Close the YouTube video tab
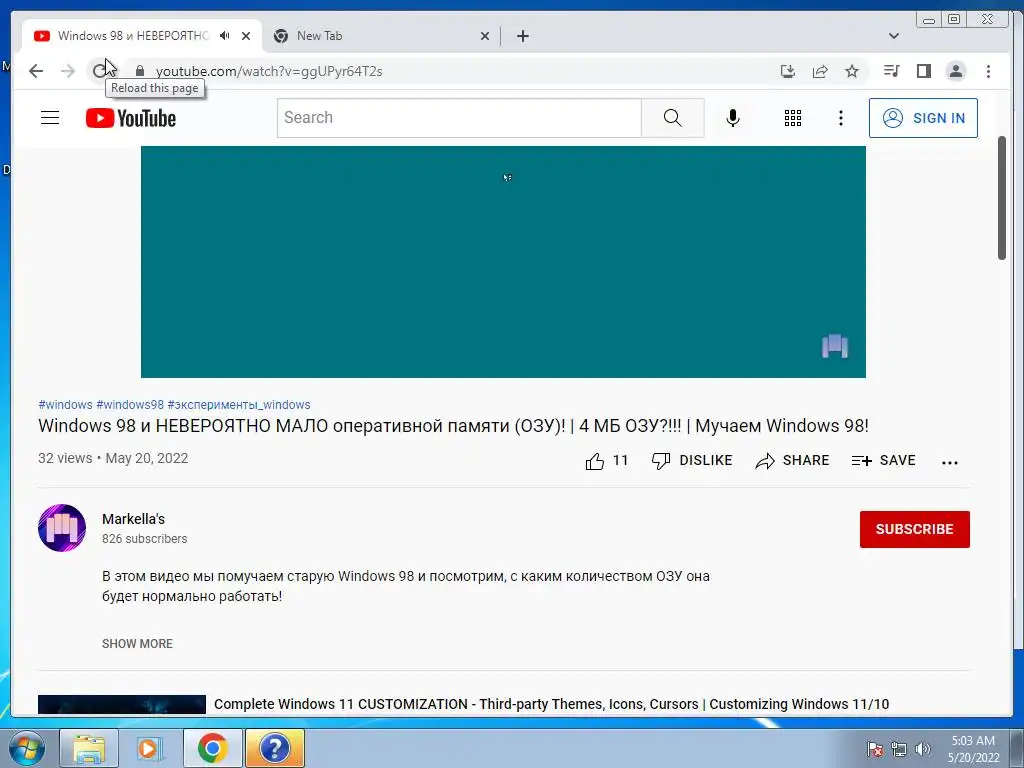This screenshot has height=768, width=1024. tap(246, 37)
